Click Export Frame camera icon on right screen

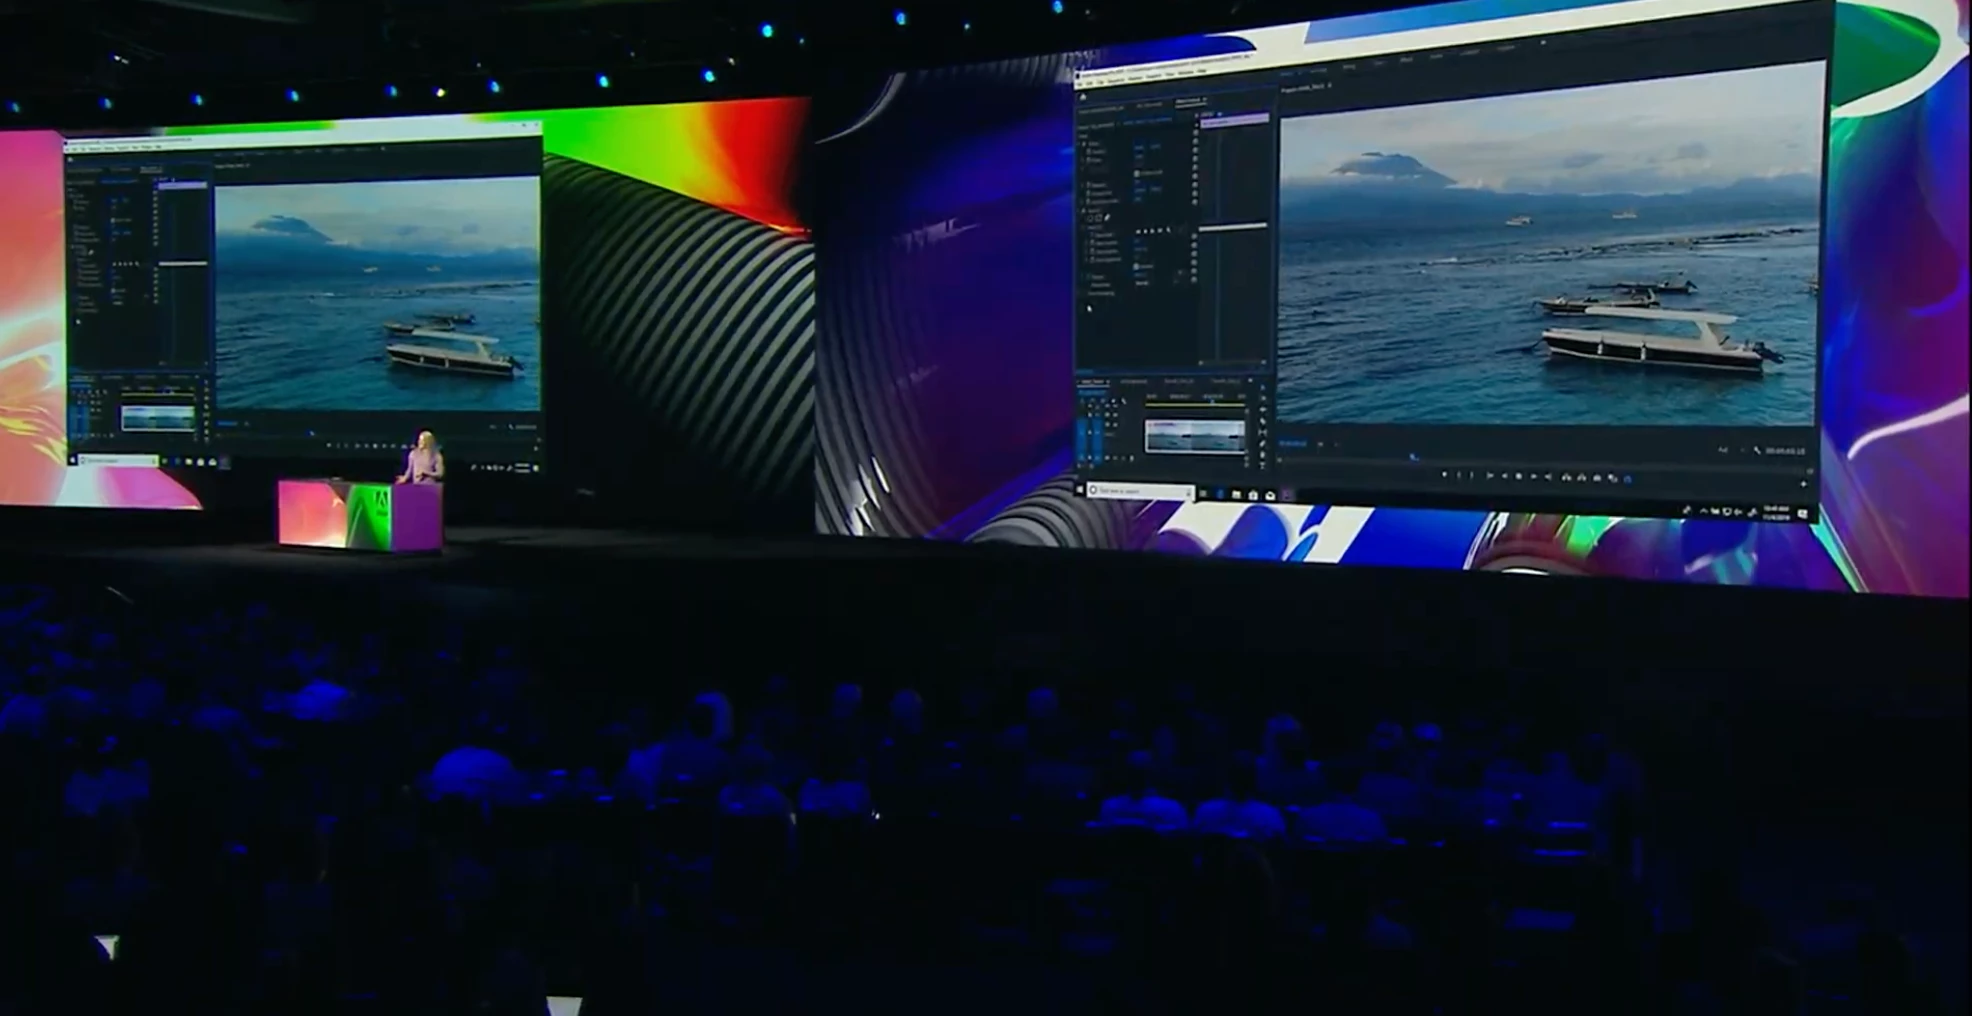tap(1597, 478)
